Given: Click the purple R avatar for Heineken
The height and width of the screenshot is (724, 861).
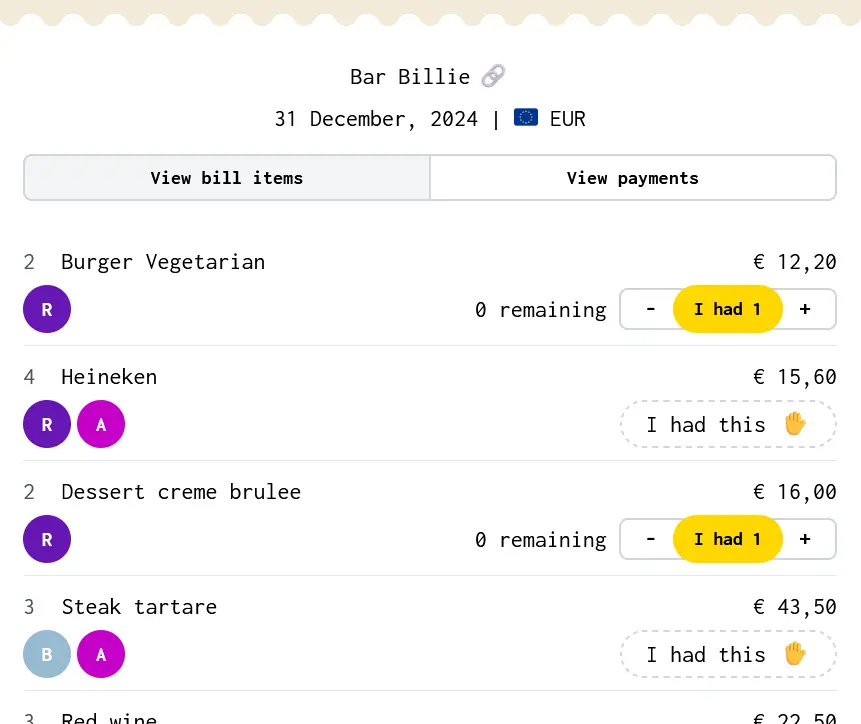Looking at the screenshot, I should tap(47, 424).
